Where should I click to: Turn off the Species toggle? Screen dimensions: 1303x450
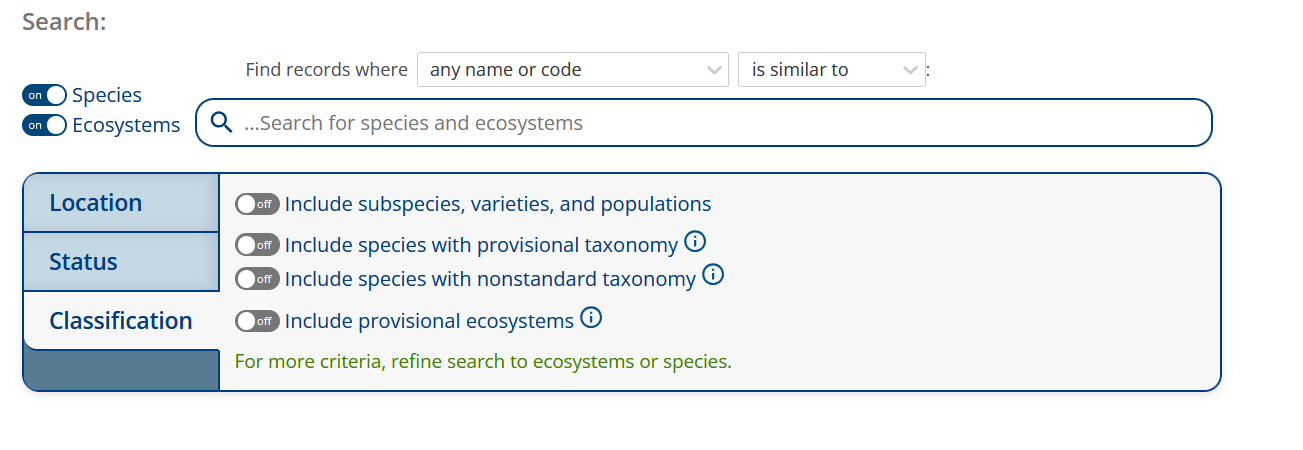[44, 95]
